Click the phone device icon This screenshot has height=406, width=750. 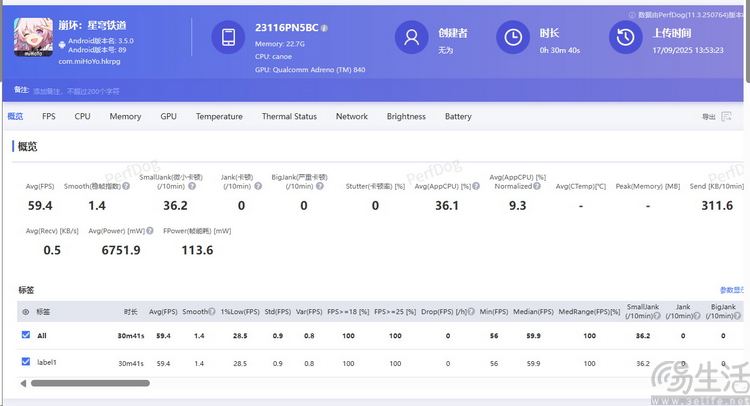[229, 38]
